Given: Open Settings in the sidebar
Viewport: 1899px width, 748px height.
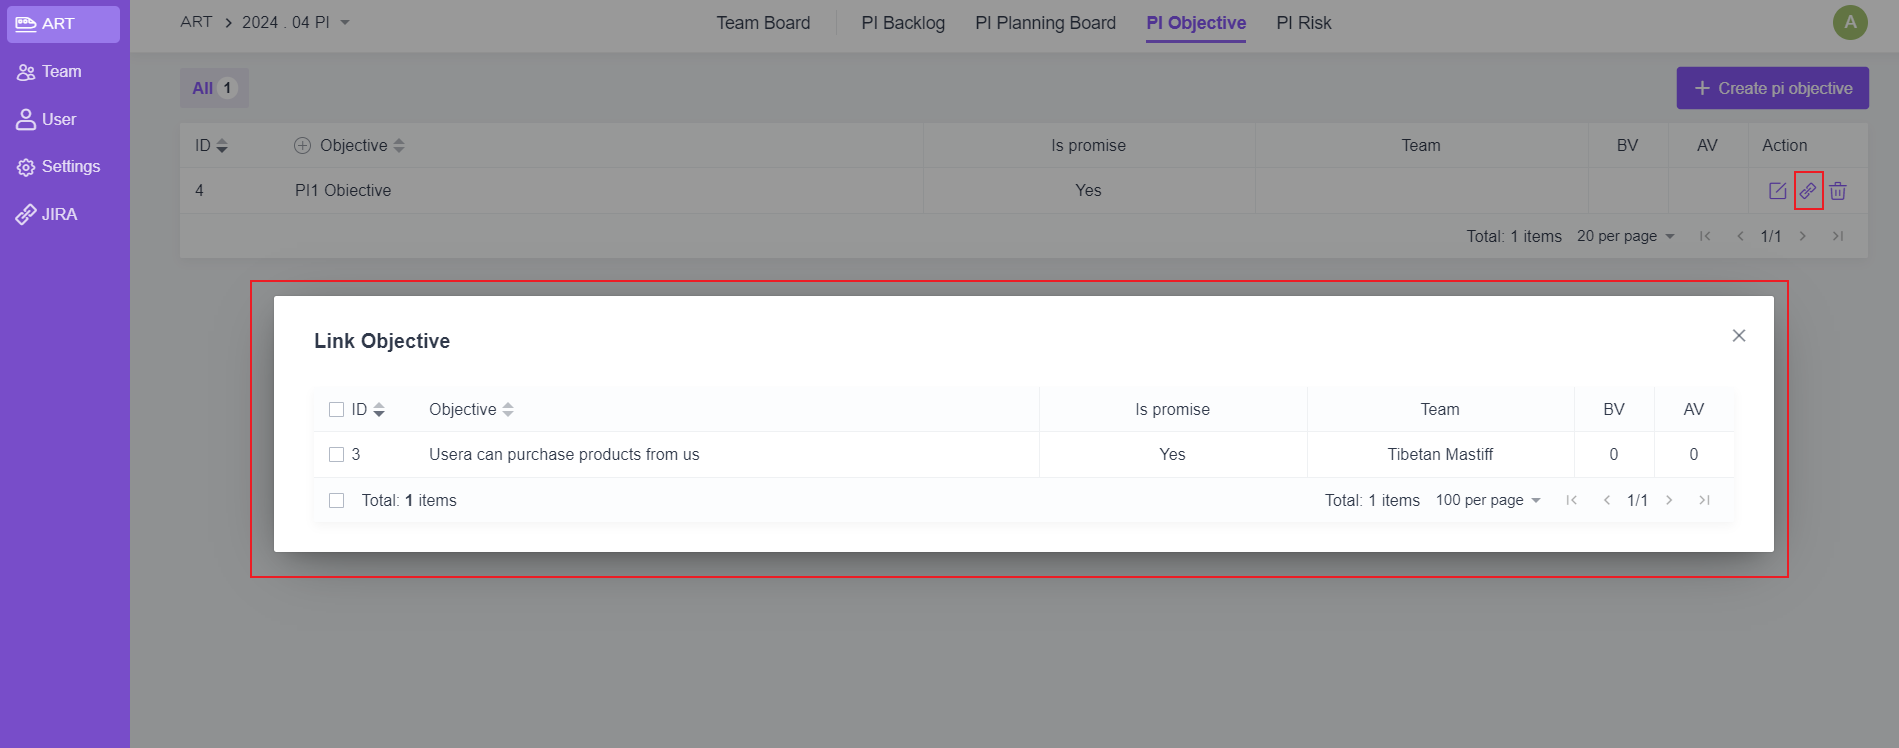Looking at the screenshot, I should click(x=63, y=167).
